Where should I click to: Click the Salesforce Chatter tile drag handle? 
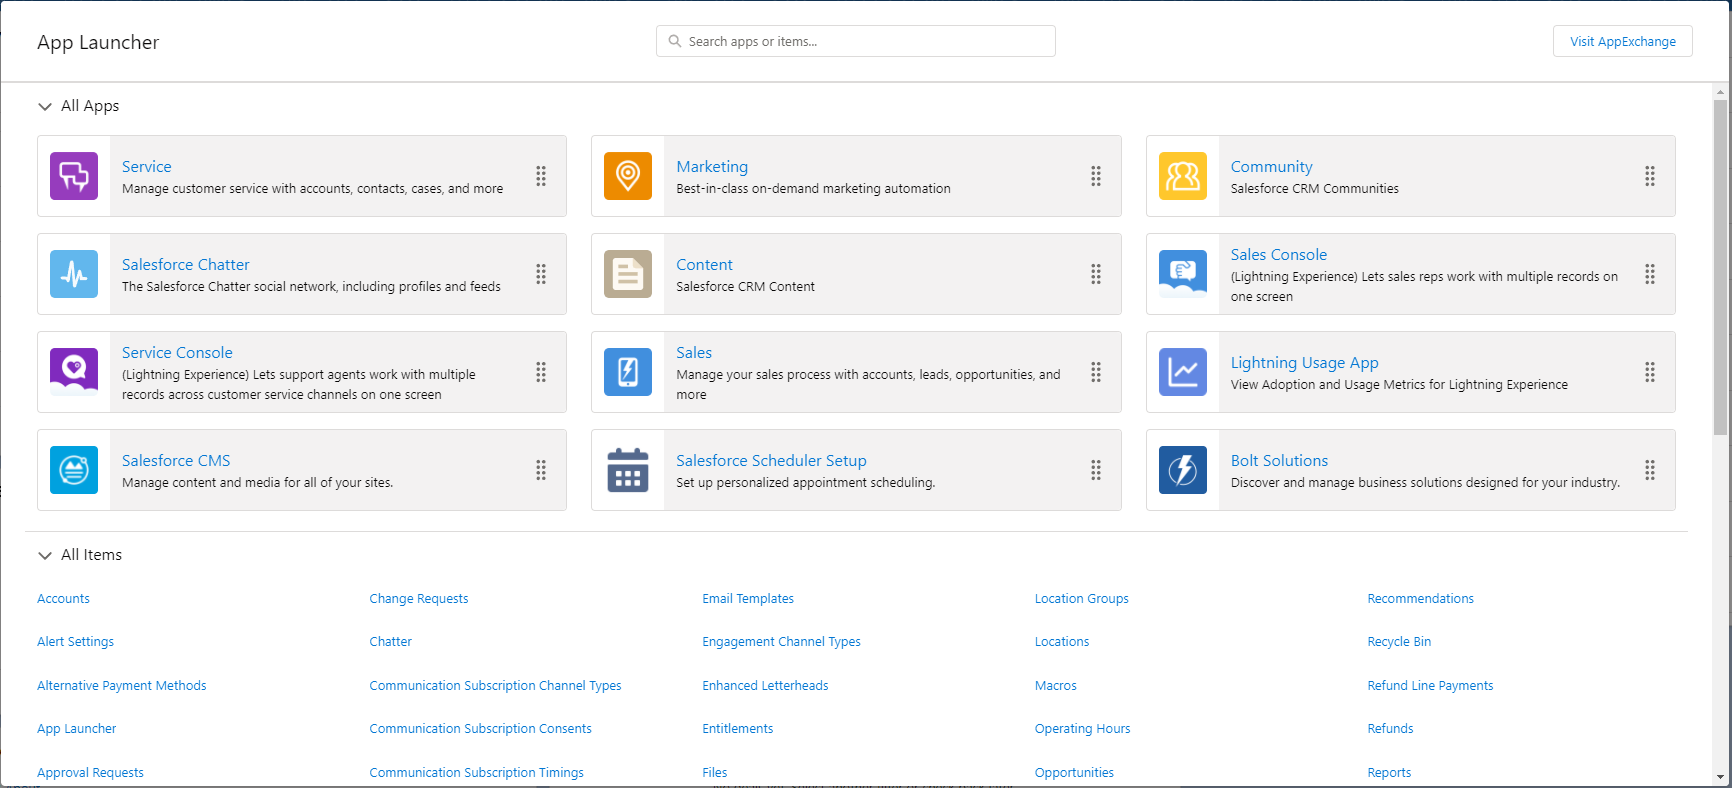coord(541,274)
